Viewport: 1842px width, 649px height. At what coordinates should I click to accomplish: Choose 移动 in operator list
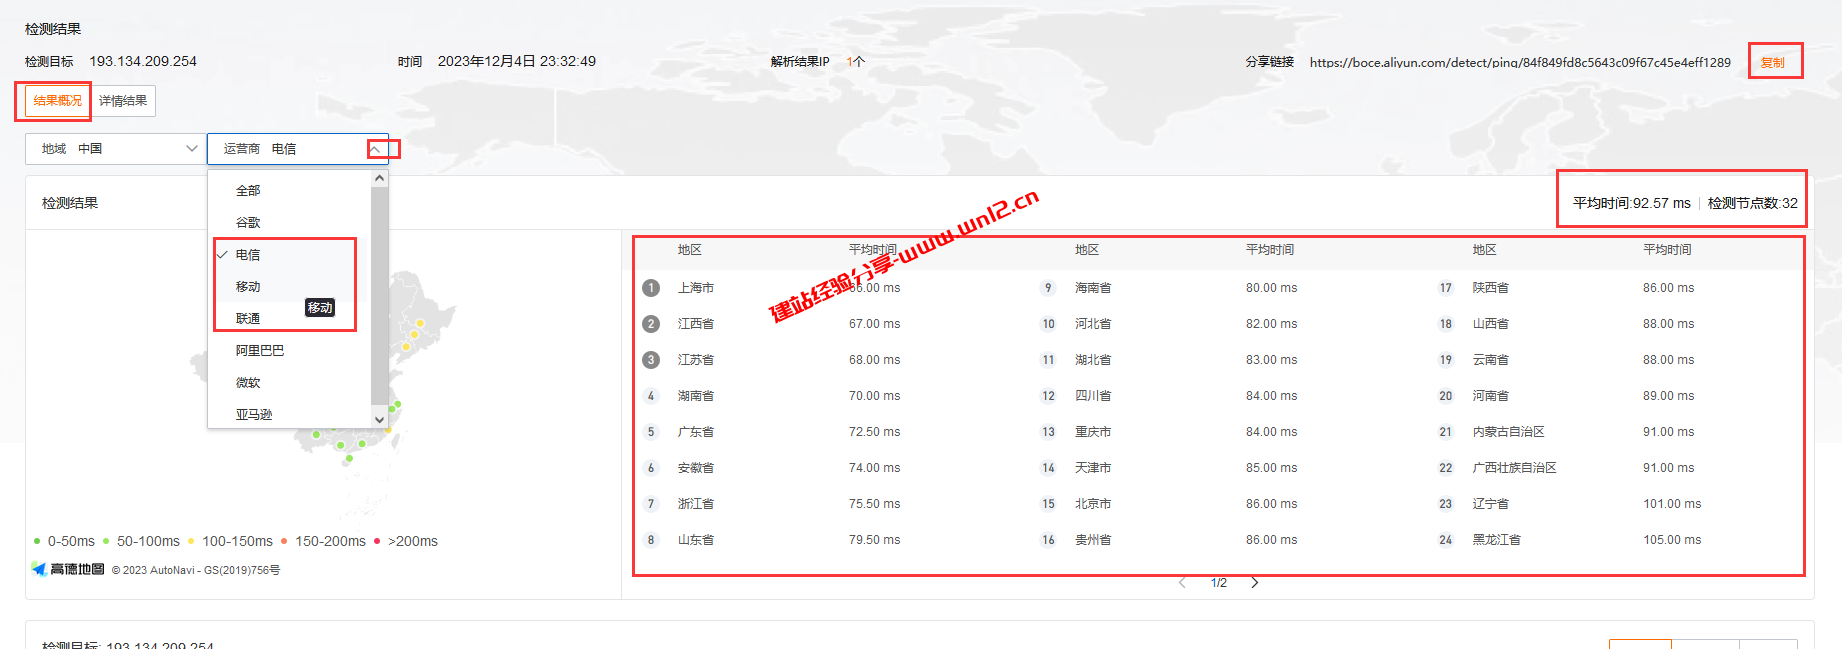tap(289, 287)
